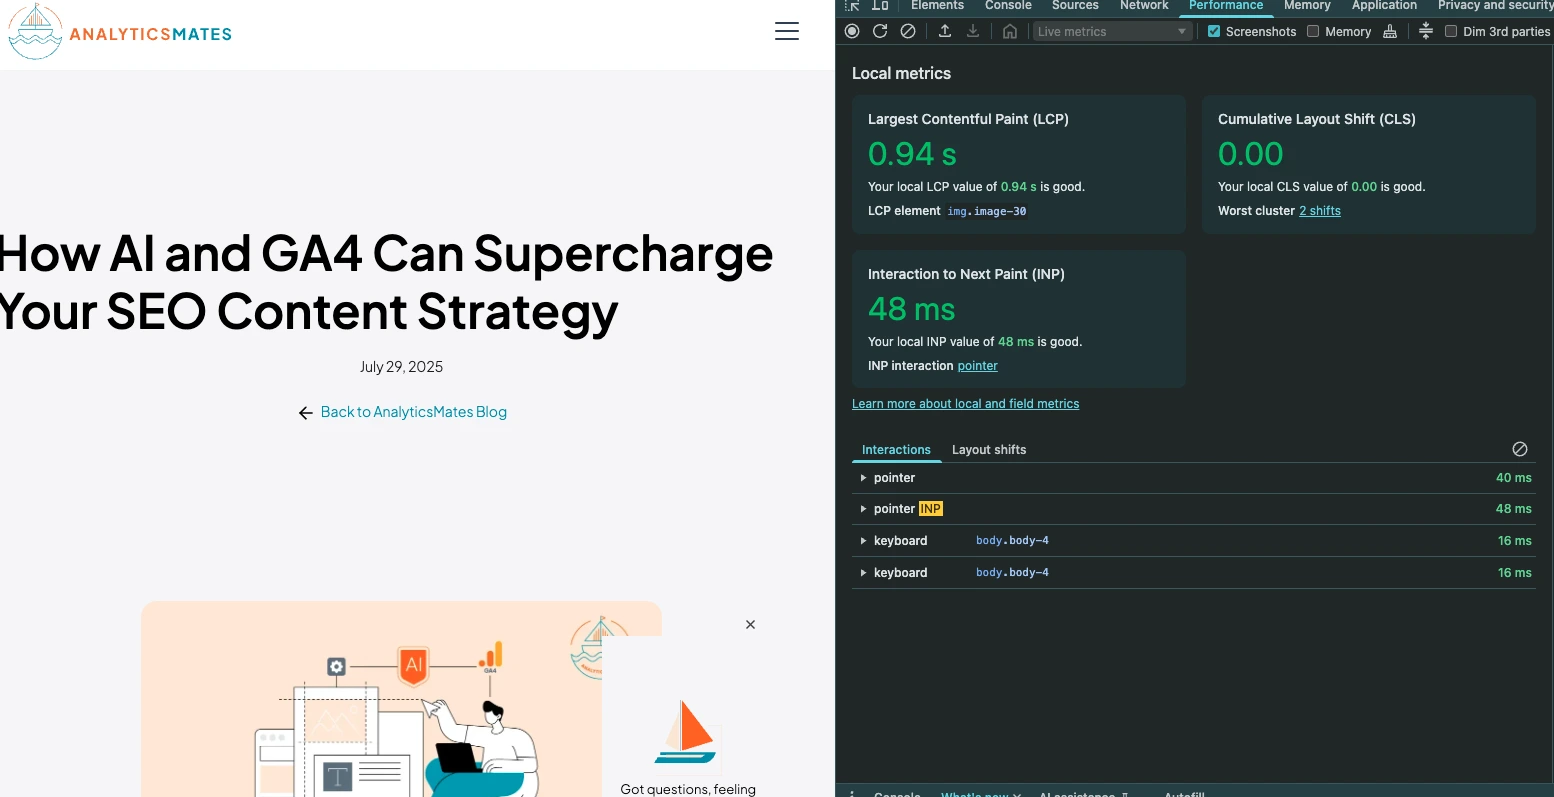Click the home landing page icon
1554x797 pixels.
click(1010, 31)
